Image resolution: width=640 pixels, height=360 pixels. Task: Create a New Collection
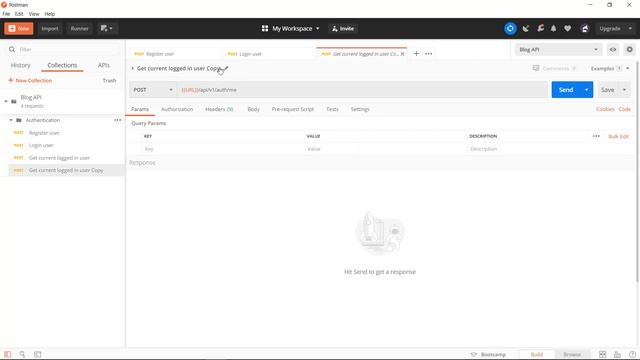coord(30,80)
